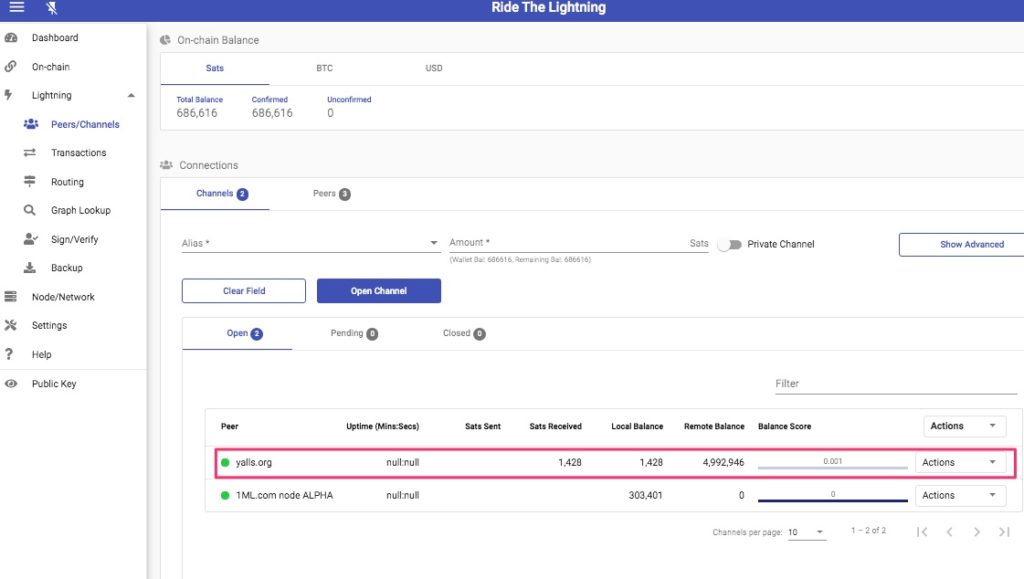This screenshot has width=1024, height=579.
Task: Click the yalls.org peer name
Action: click(253, 462)
